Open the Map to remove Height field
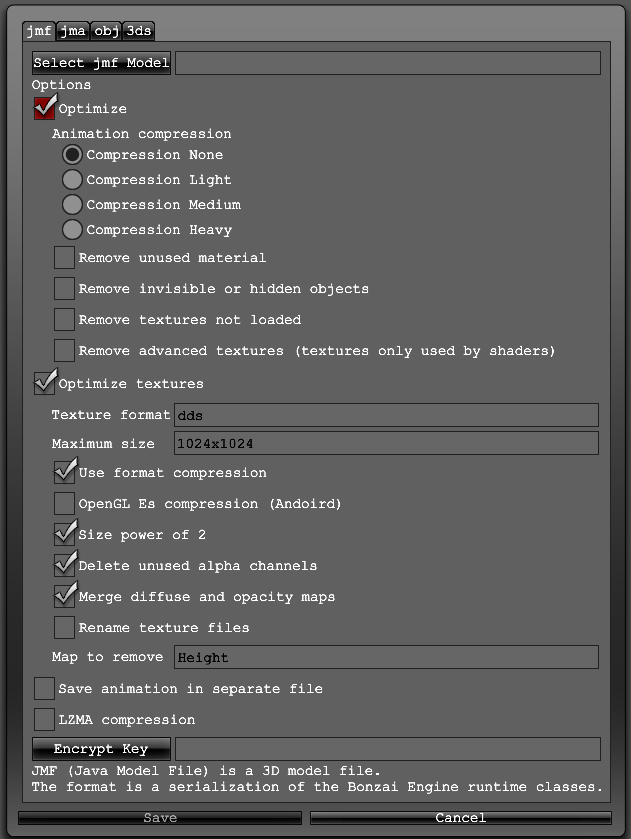The height and width of the screenshot is (839, 631). tap(386, 657)
